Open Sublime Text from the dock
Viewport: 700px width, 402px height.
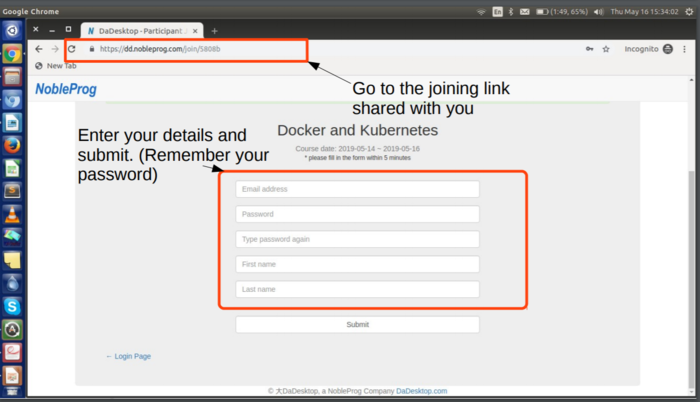tap(12, 191)
